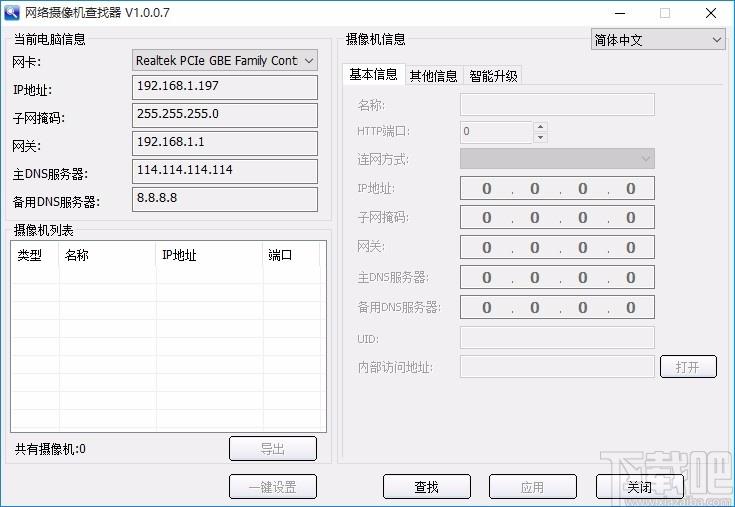Click the camera 网关 address field
Image resolution: width=735 pixels, height=507 pixels.
click(557, 247)
